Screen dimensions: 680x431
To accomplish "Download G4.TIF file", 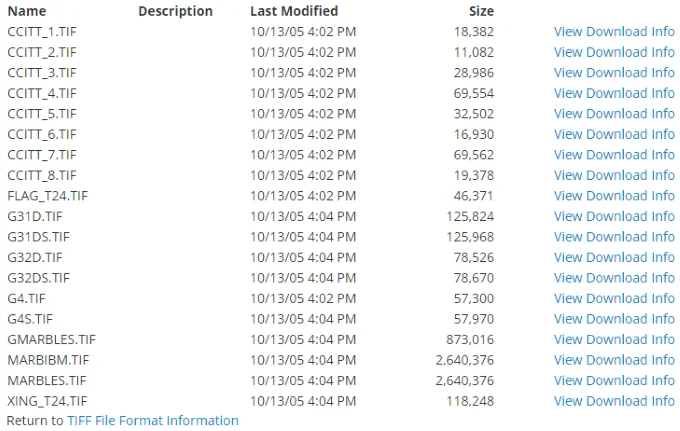I will pos(616,298).
